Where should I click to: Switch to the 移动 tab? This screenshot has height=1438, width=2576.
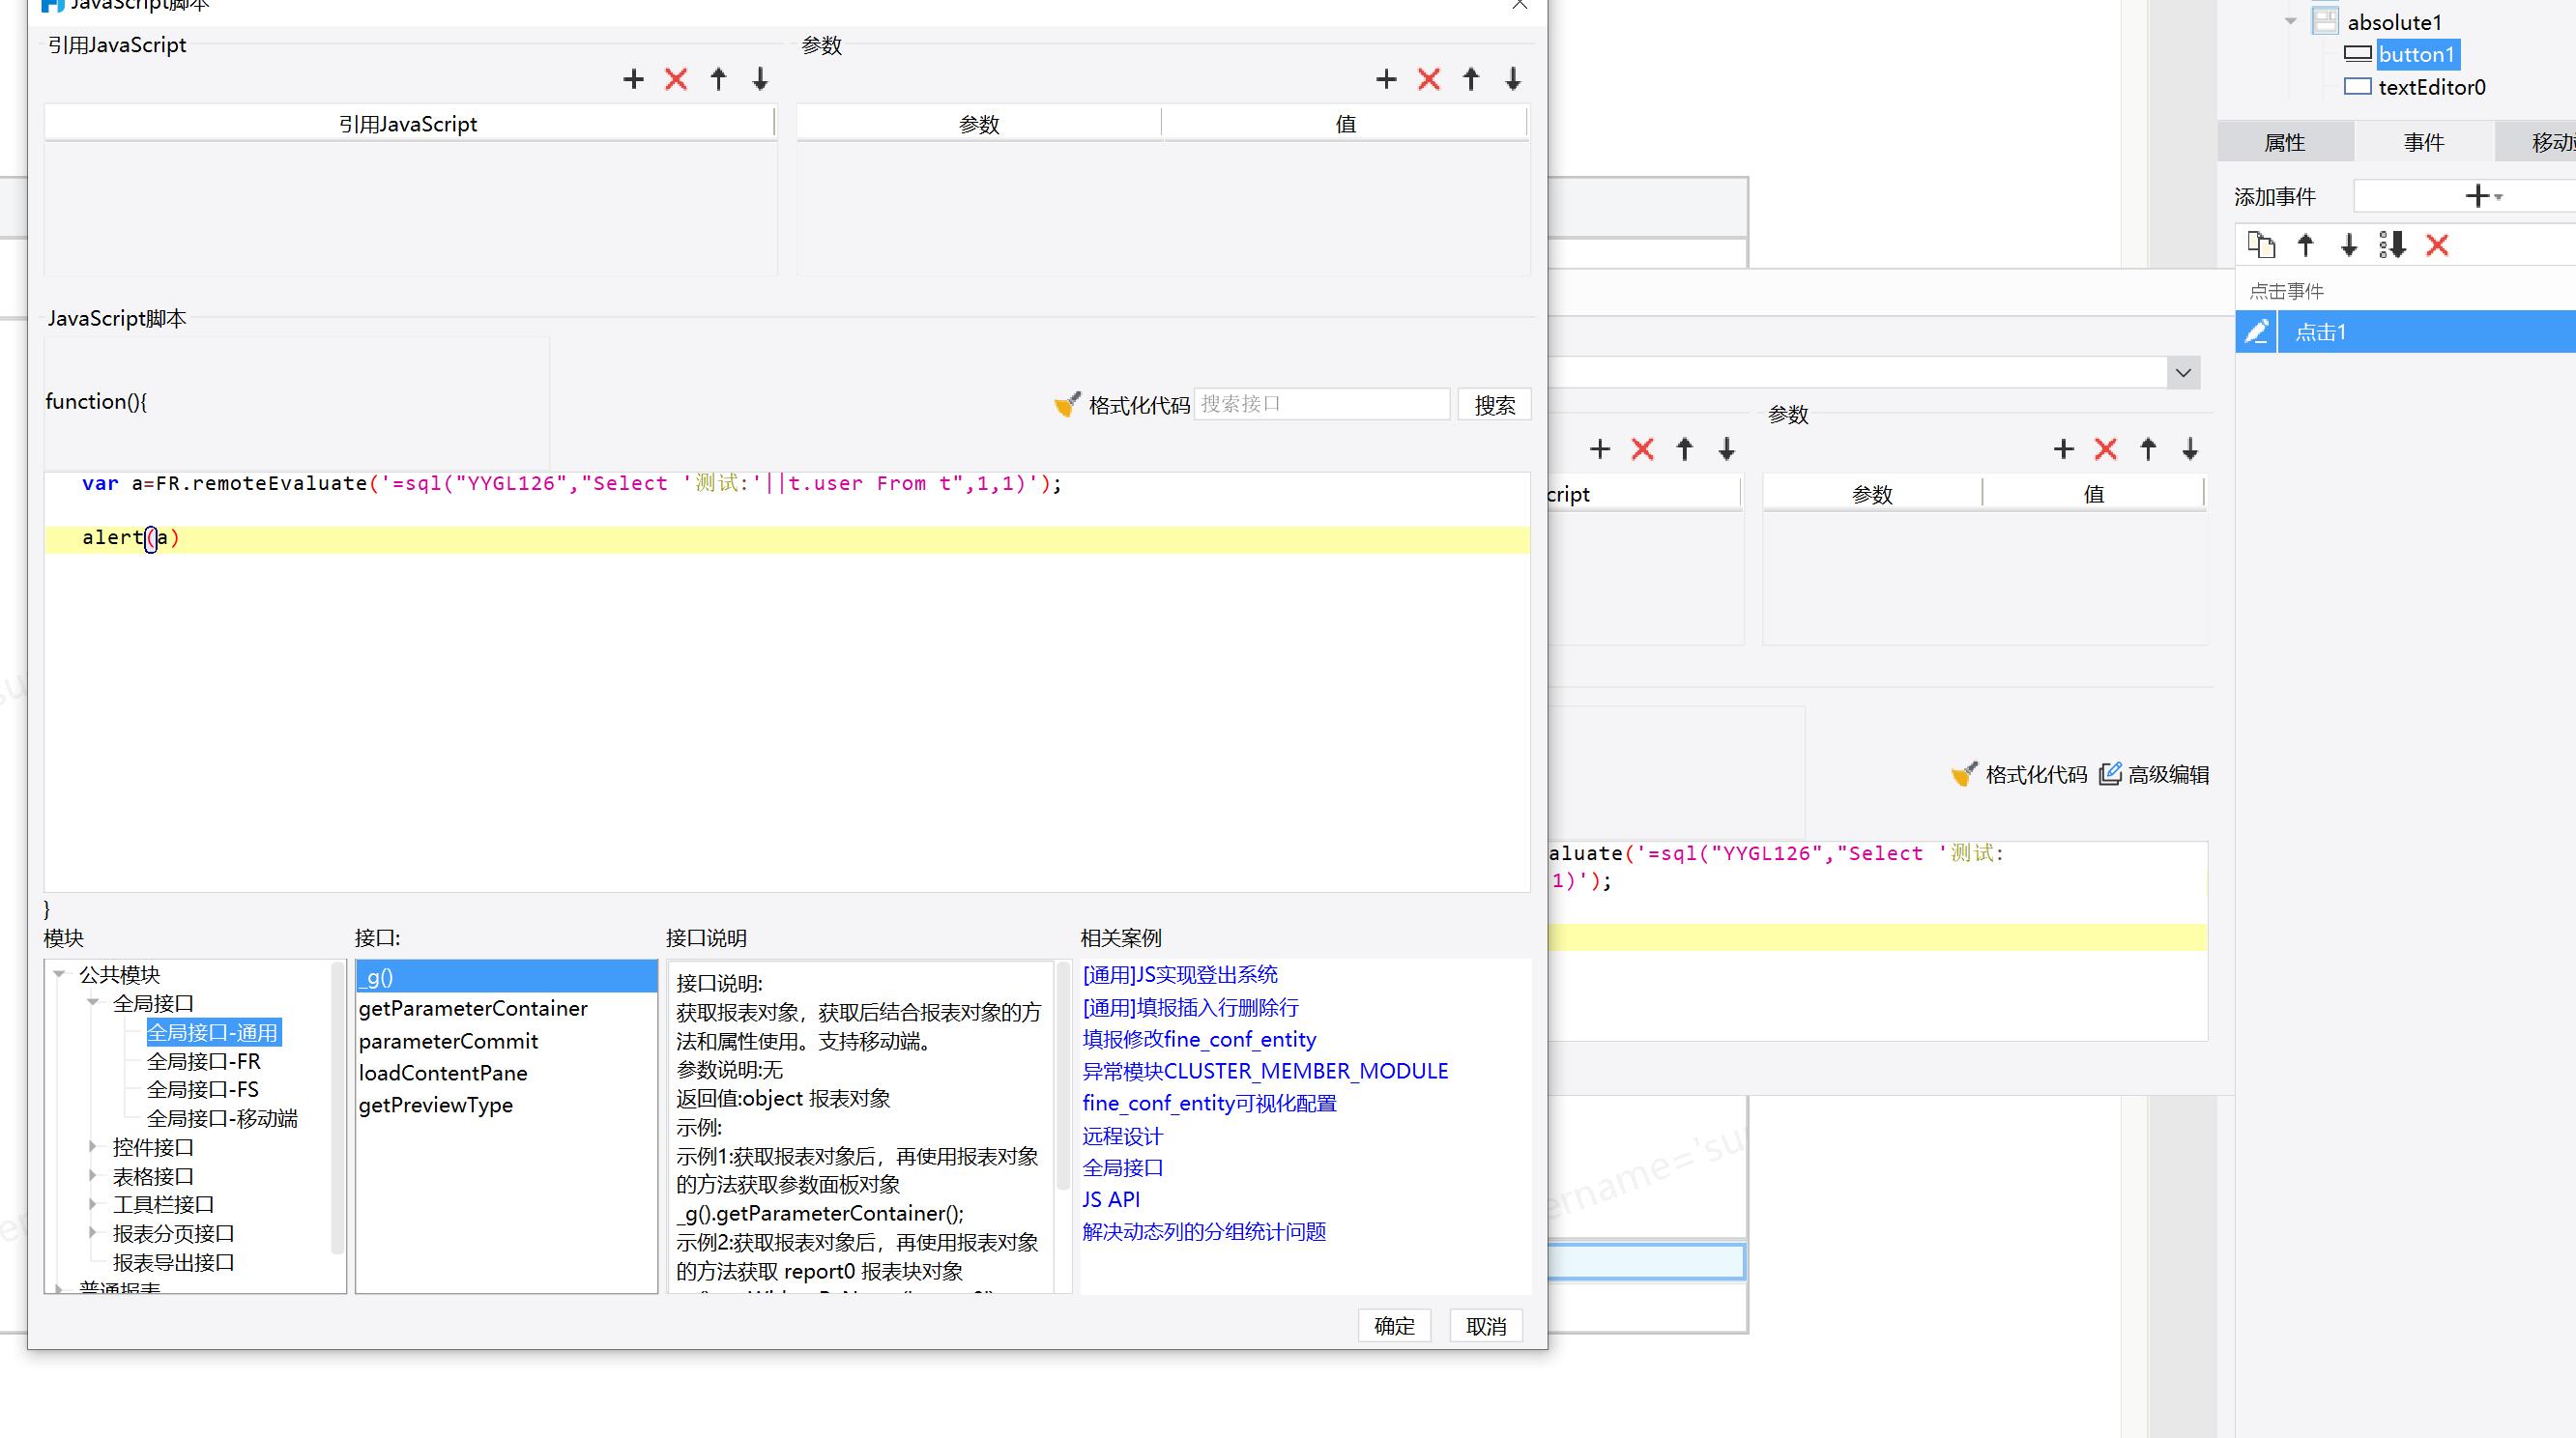(x=2537, y=142)
